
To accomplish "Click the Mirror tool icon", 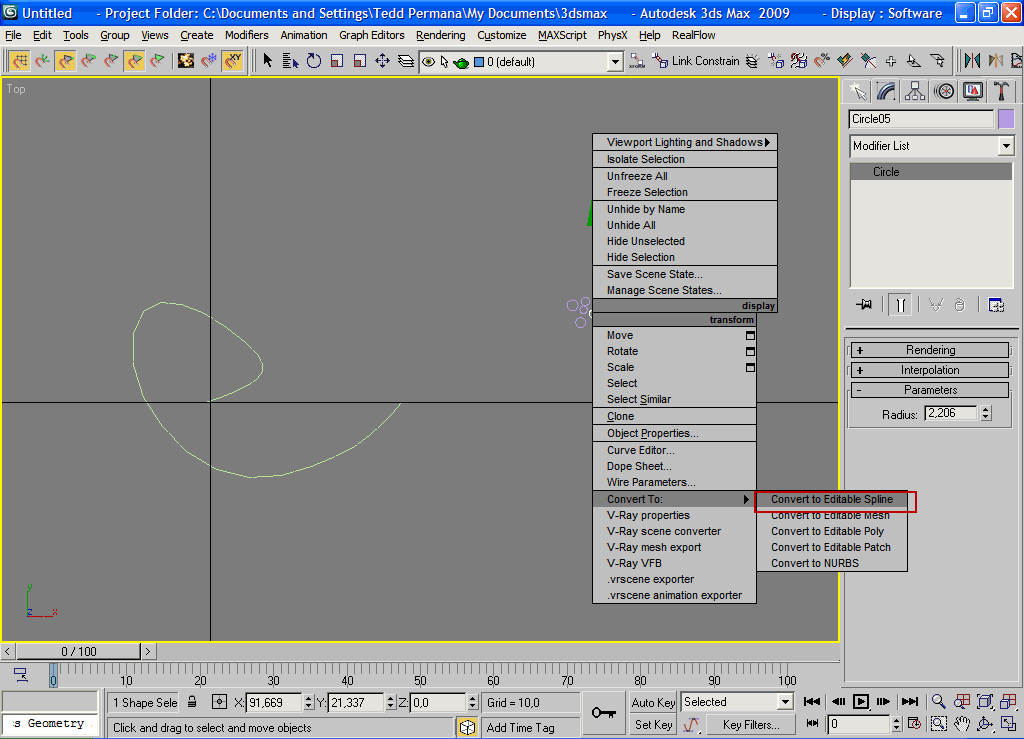I will point(972,61).
